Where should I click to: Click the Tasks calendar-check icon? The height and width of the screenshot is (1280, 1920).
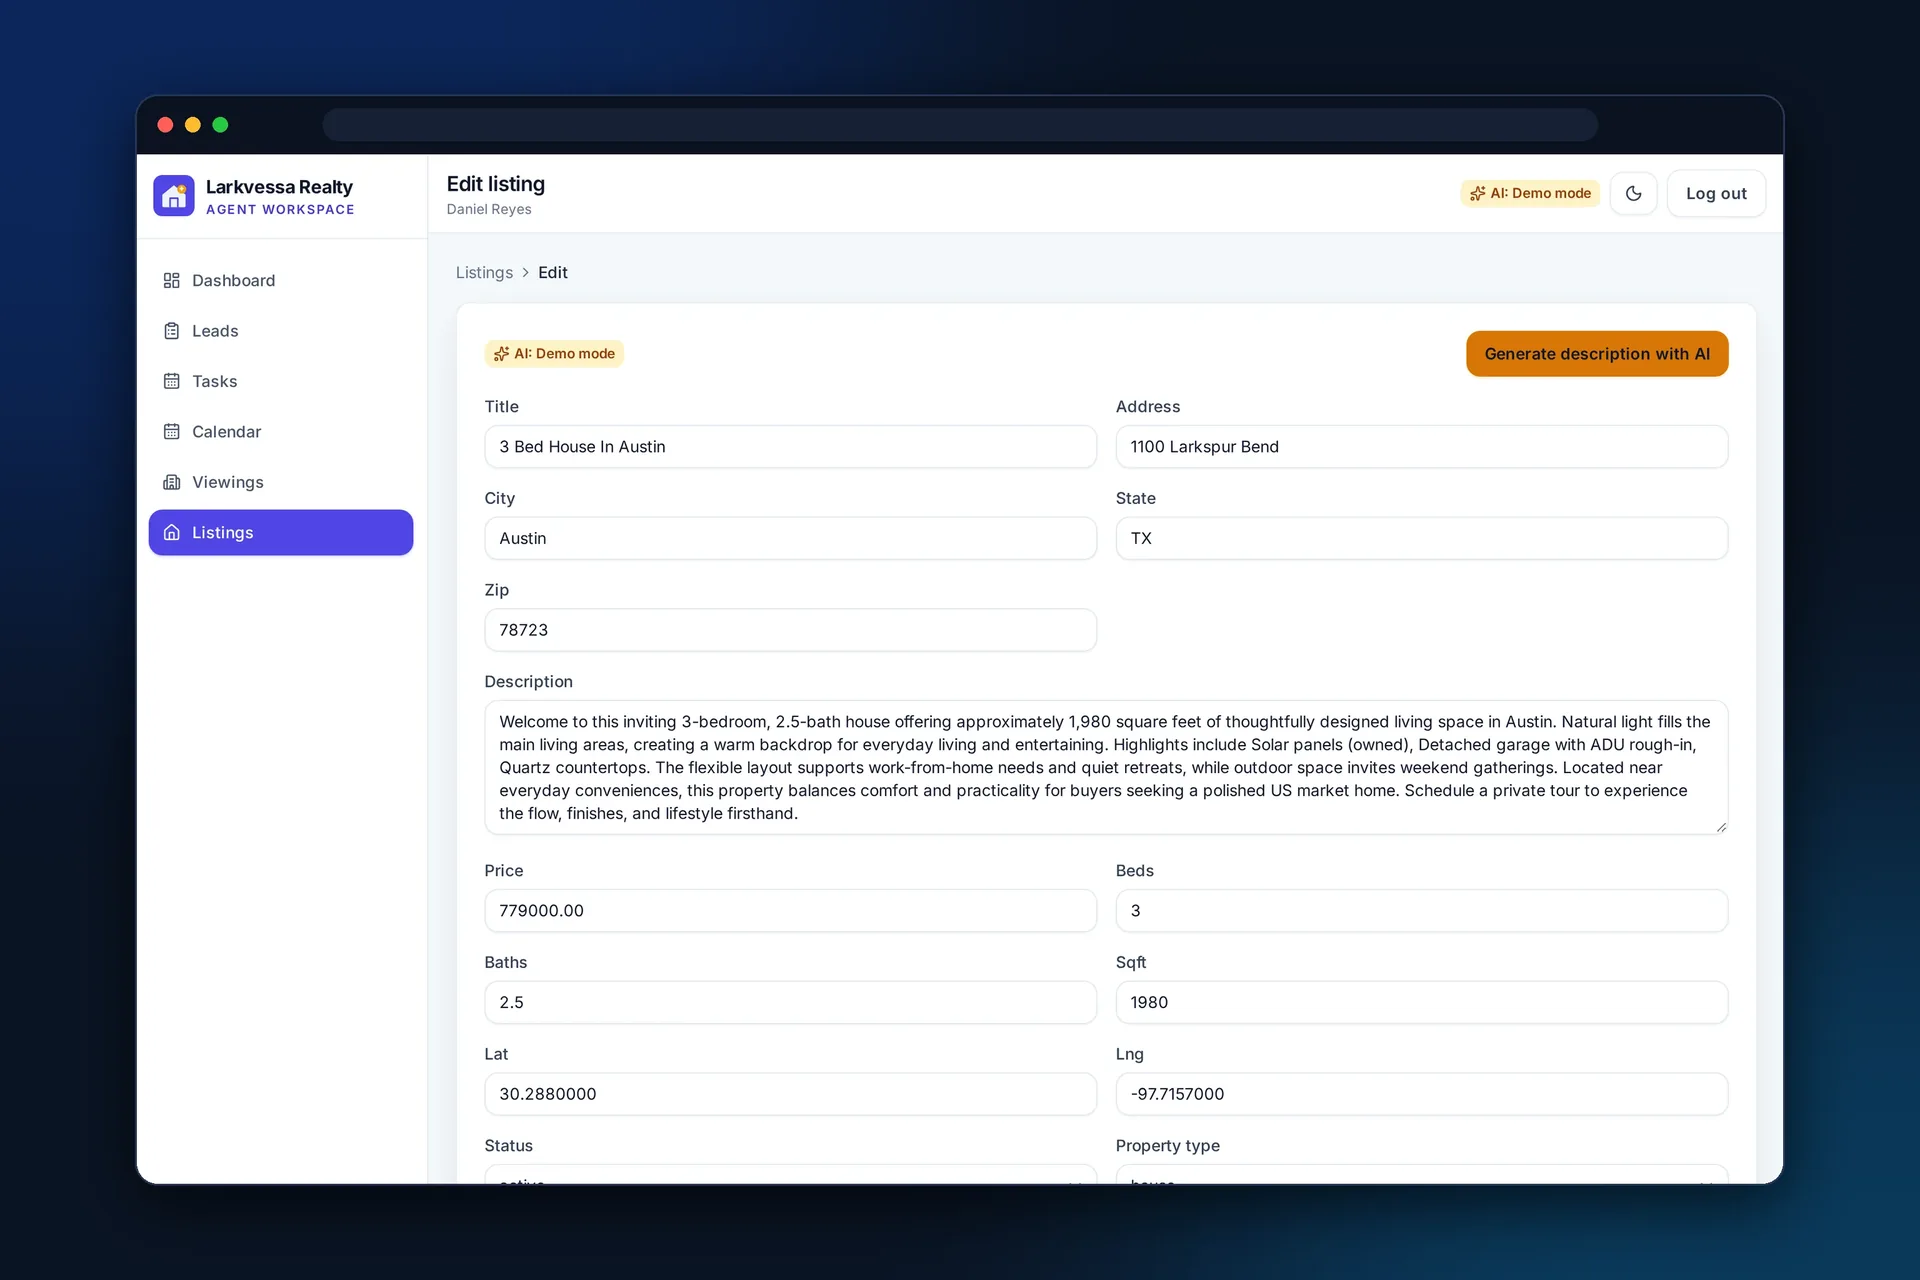coord(172,381)
